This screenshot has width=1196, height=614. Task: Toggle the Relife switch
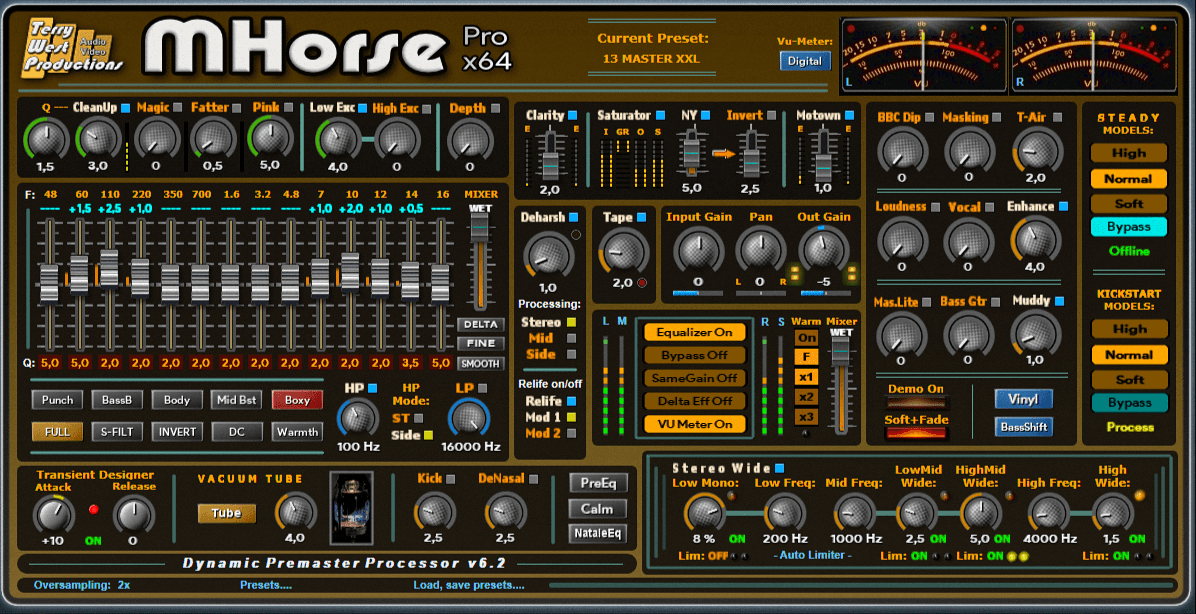[x=571, y=400]
